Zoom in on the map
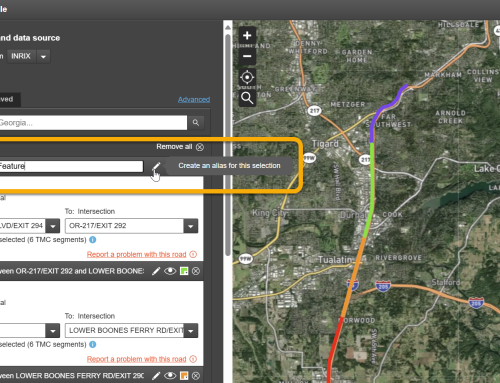The width and height of the screenshot is (500, 383). point(247,36)
